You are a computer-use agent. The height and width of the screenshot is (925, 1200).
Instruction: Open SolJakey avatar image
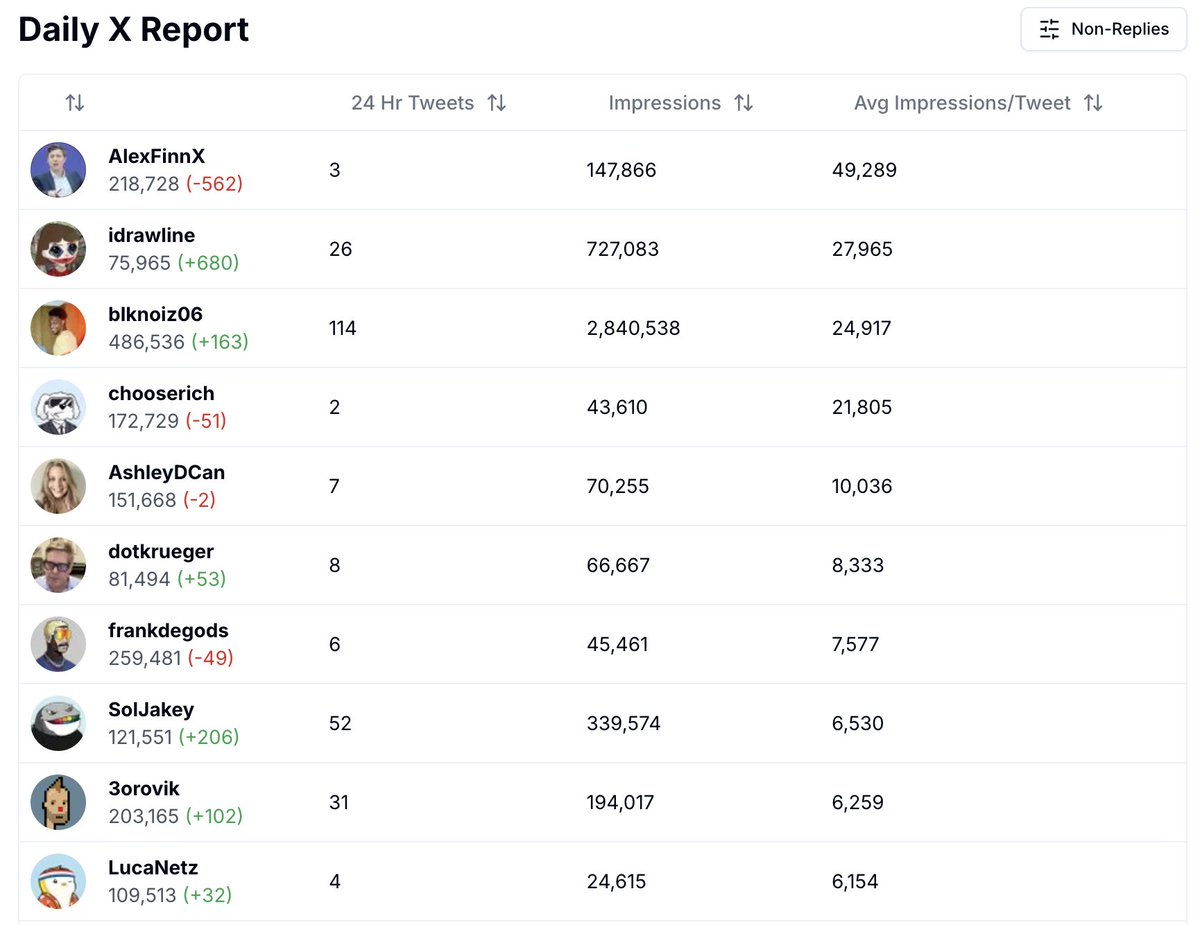58,723
